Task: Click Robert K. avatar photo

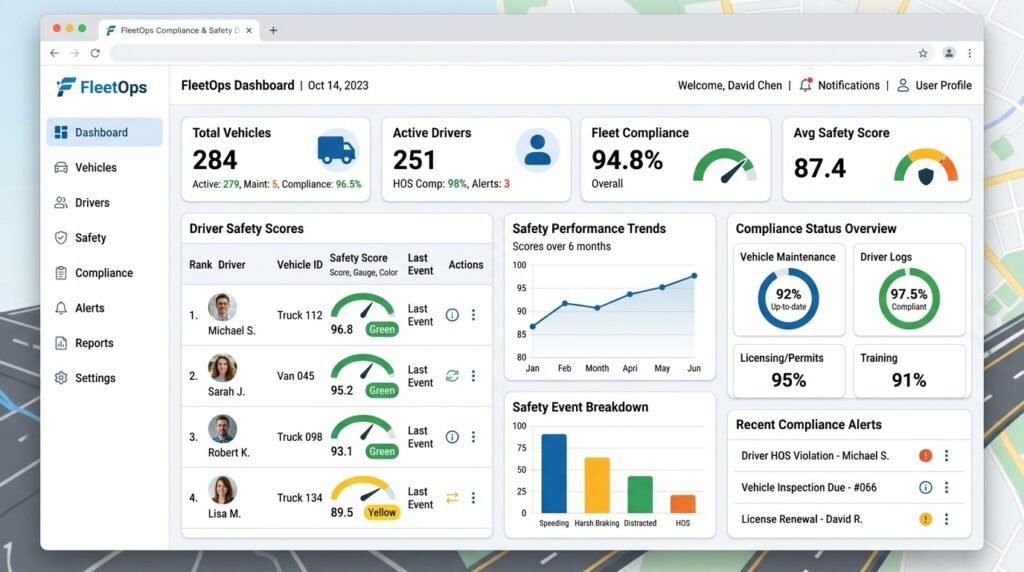Action: coord(222,429)
